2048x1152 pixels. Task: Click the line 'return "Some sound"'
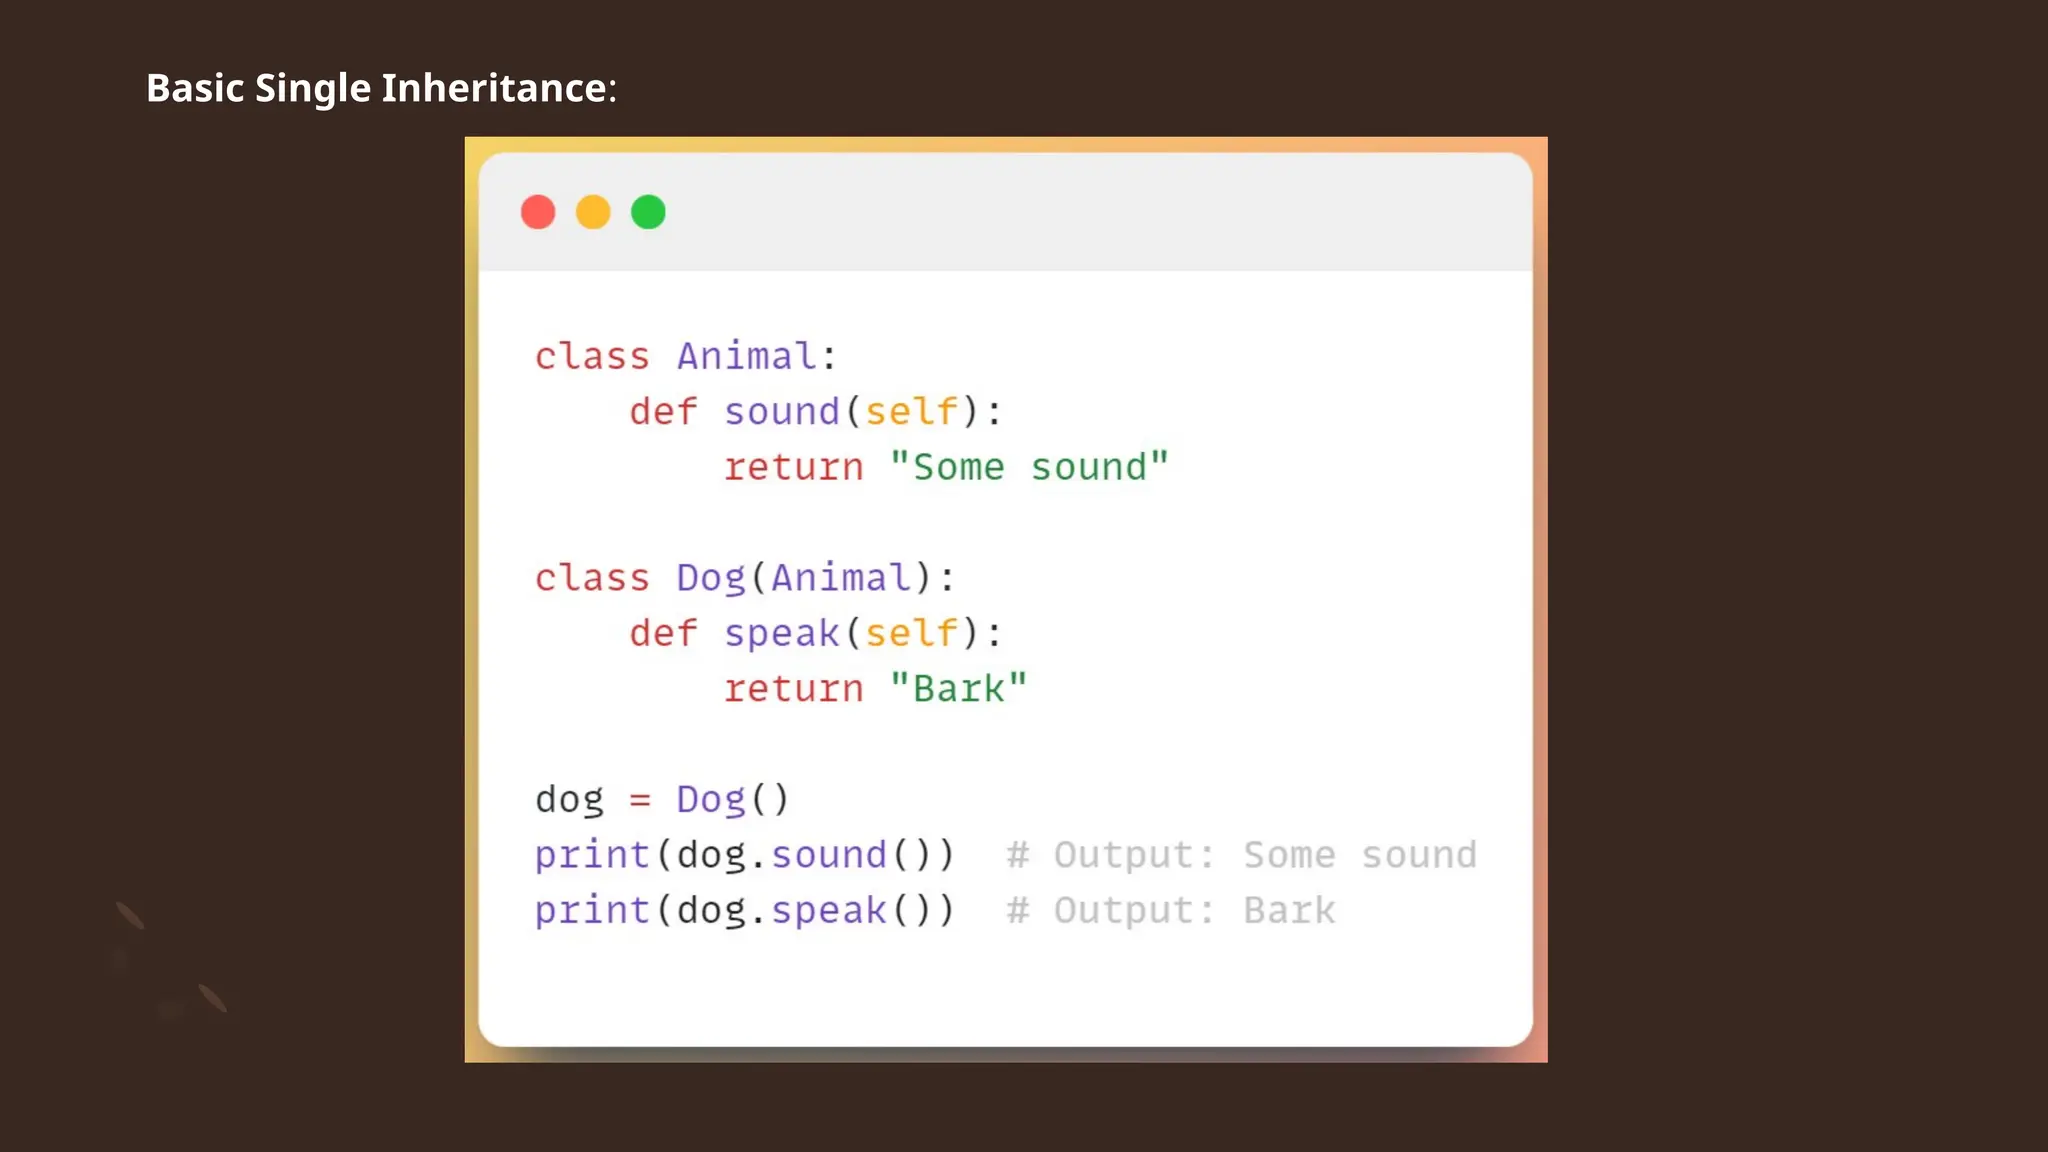[x=946, y=467]
